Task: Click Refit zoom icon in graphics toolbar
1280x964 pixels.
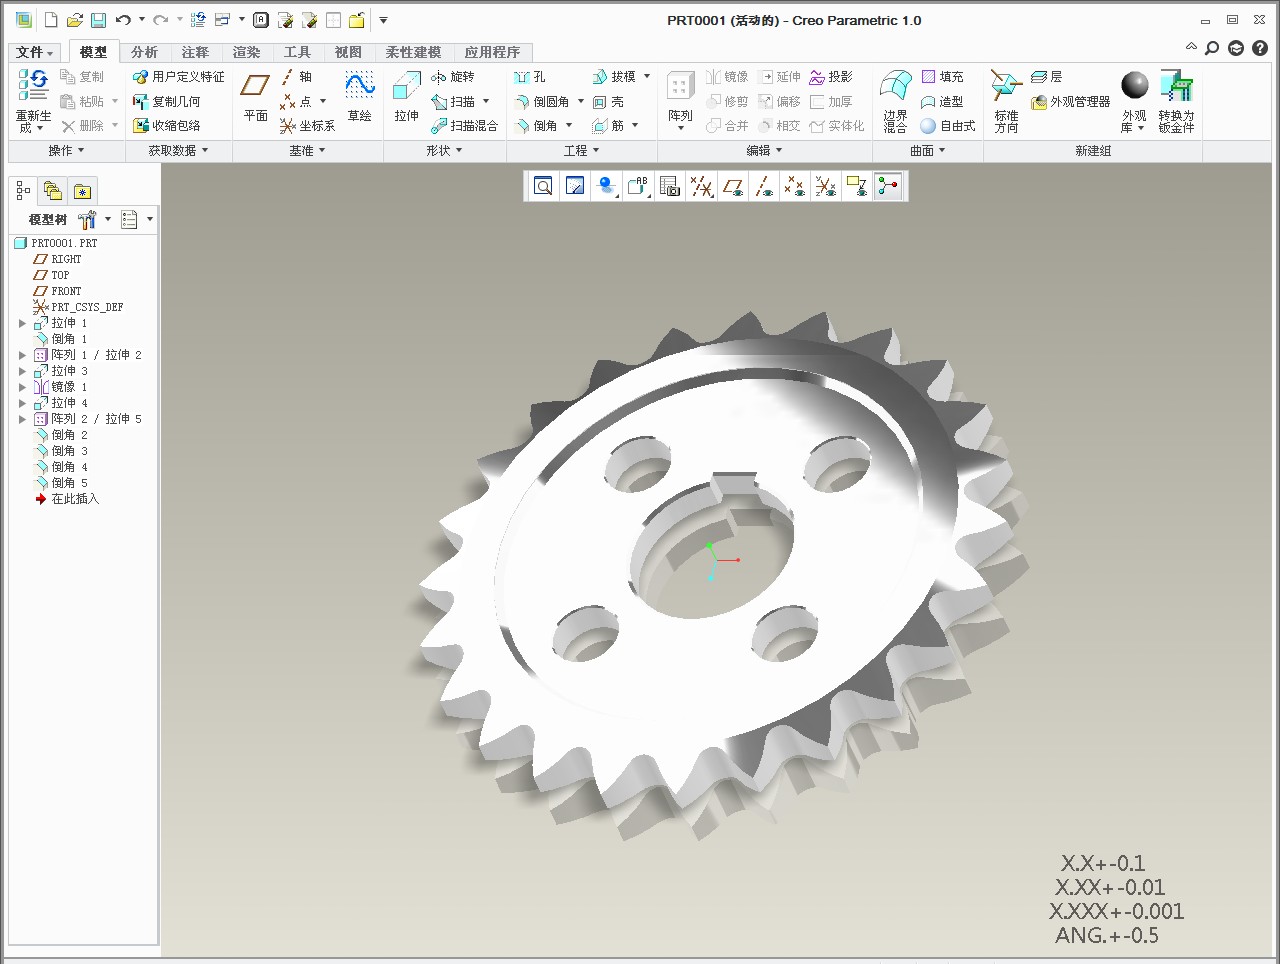Action: [543, 186]
